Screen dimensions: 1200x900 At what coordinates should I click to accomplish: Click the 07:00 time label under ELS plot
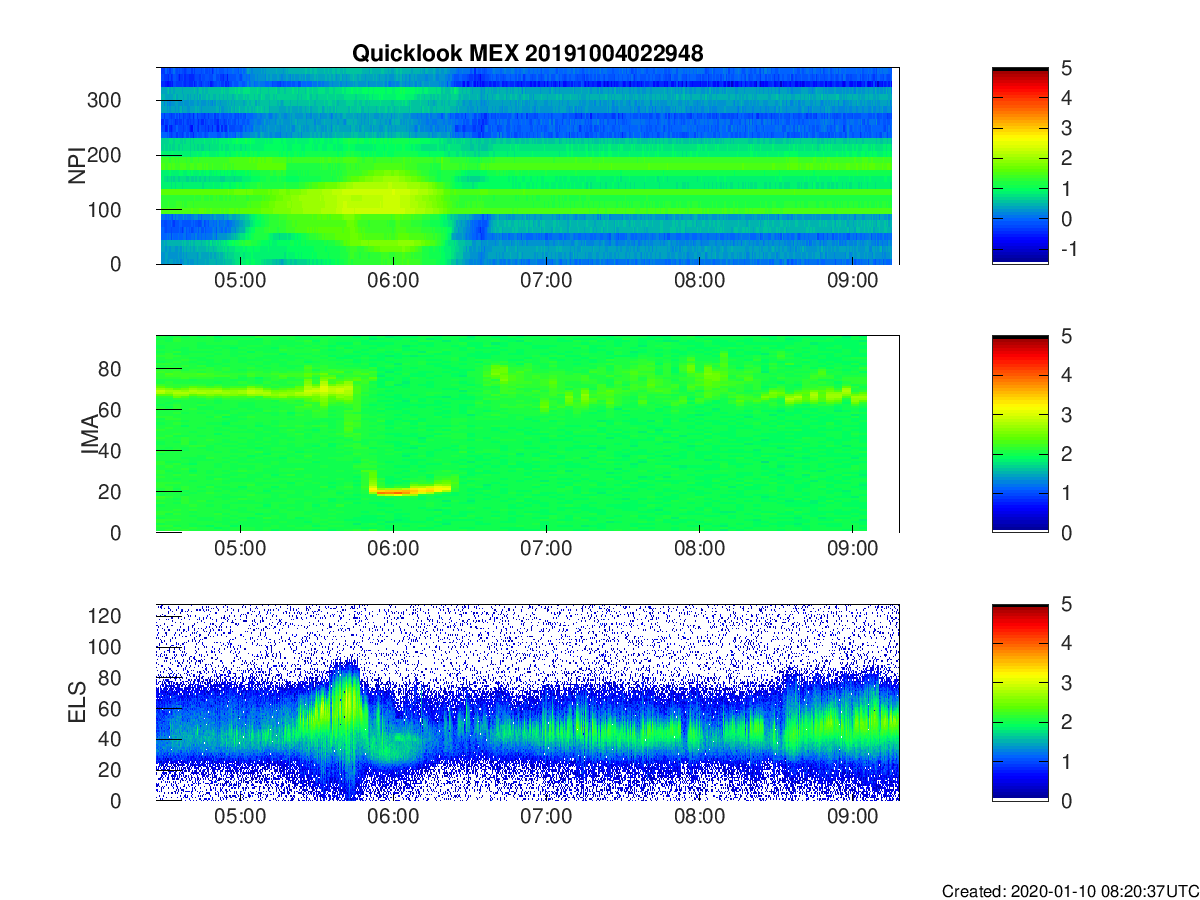point(546,817)
